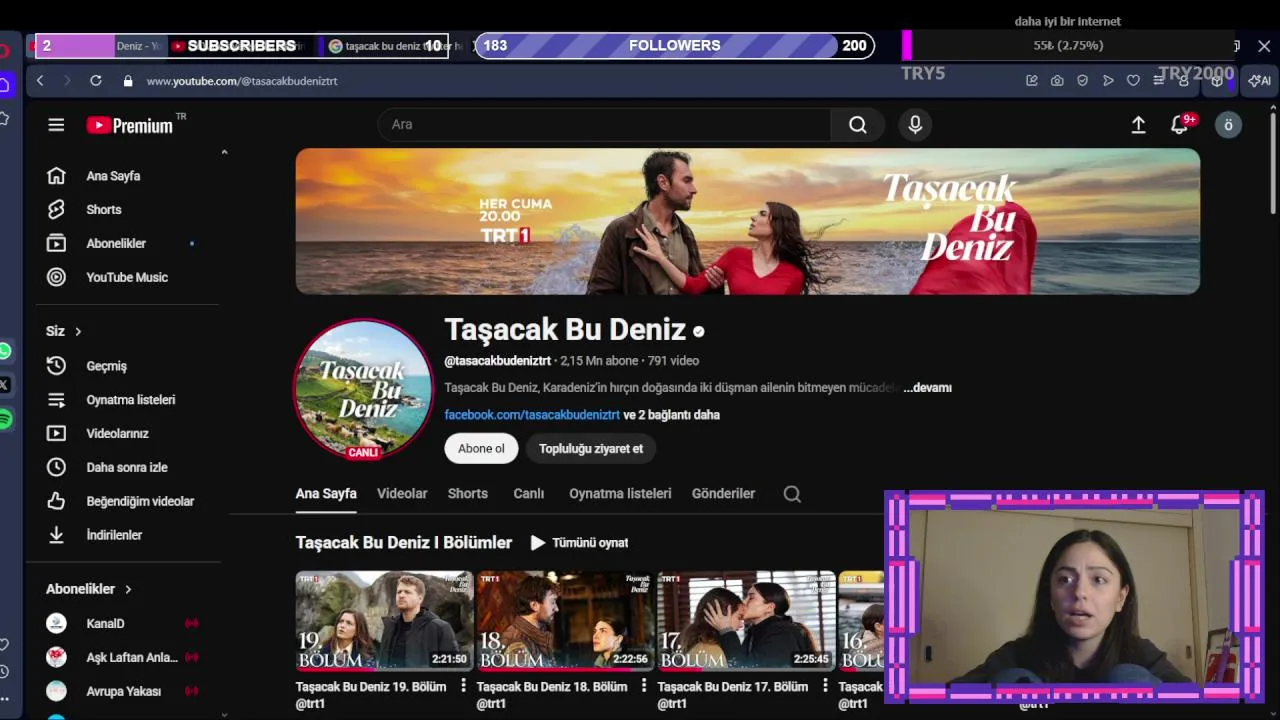Open the Spotify sidebar icon
The width and height of the screenshot is (1280, 720).
tap(5, 419)
